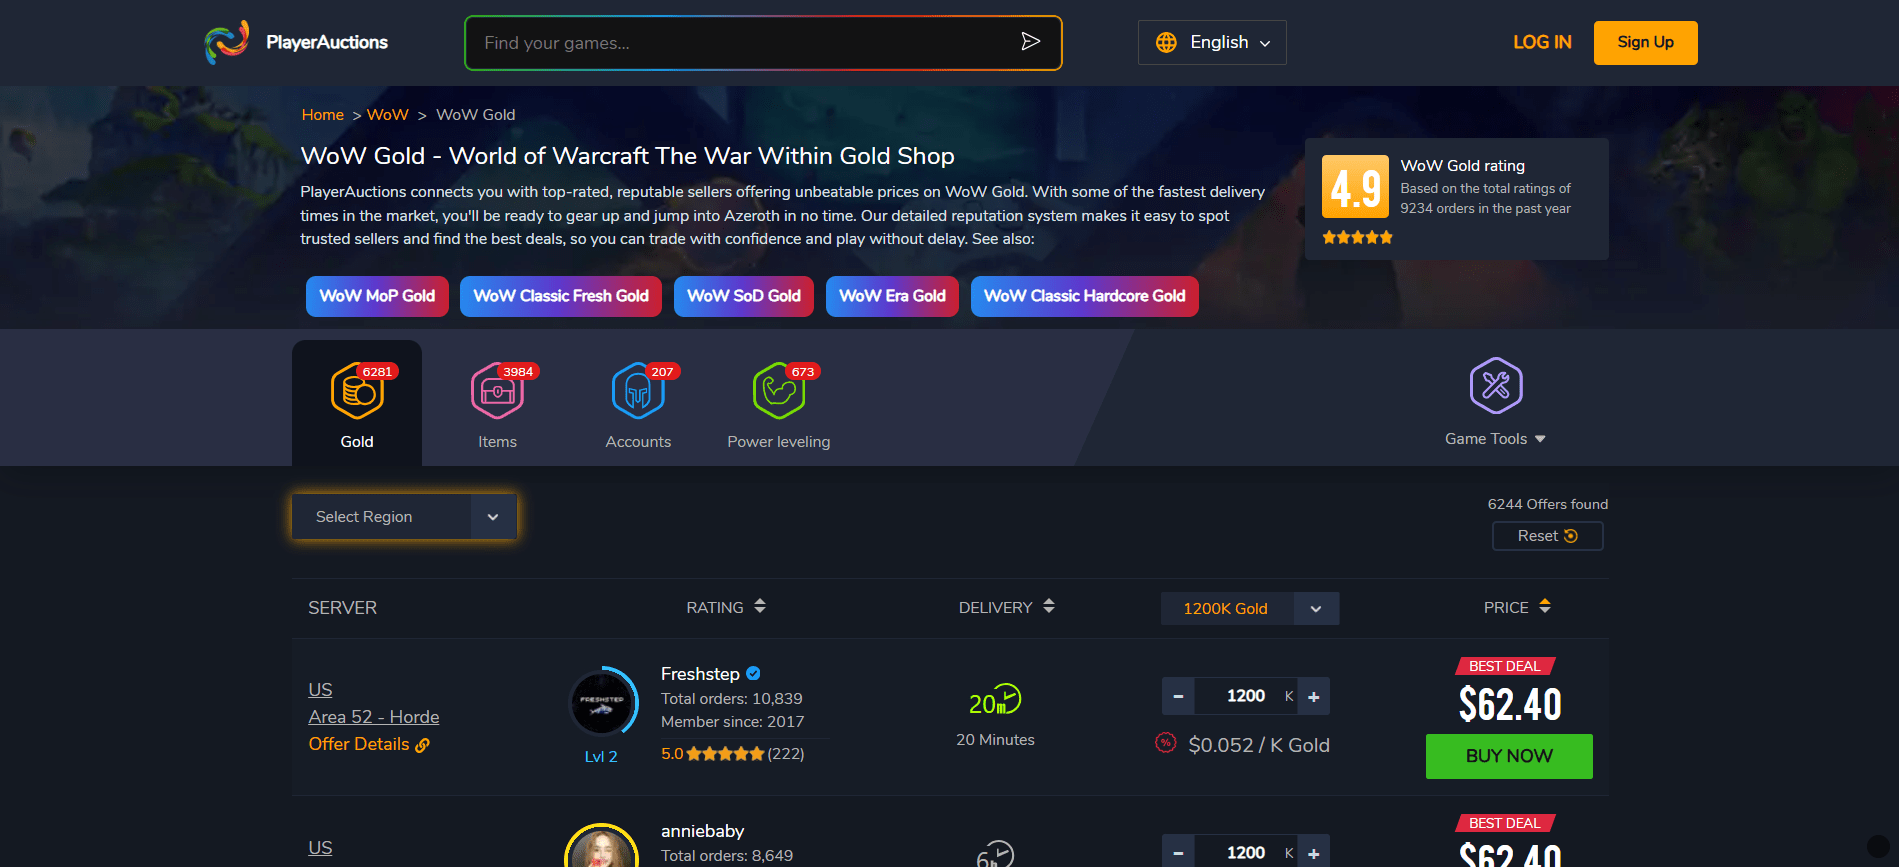
Task: Increase Freshstep gold quantity with plus
Action: tap(1314, 696)
